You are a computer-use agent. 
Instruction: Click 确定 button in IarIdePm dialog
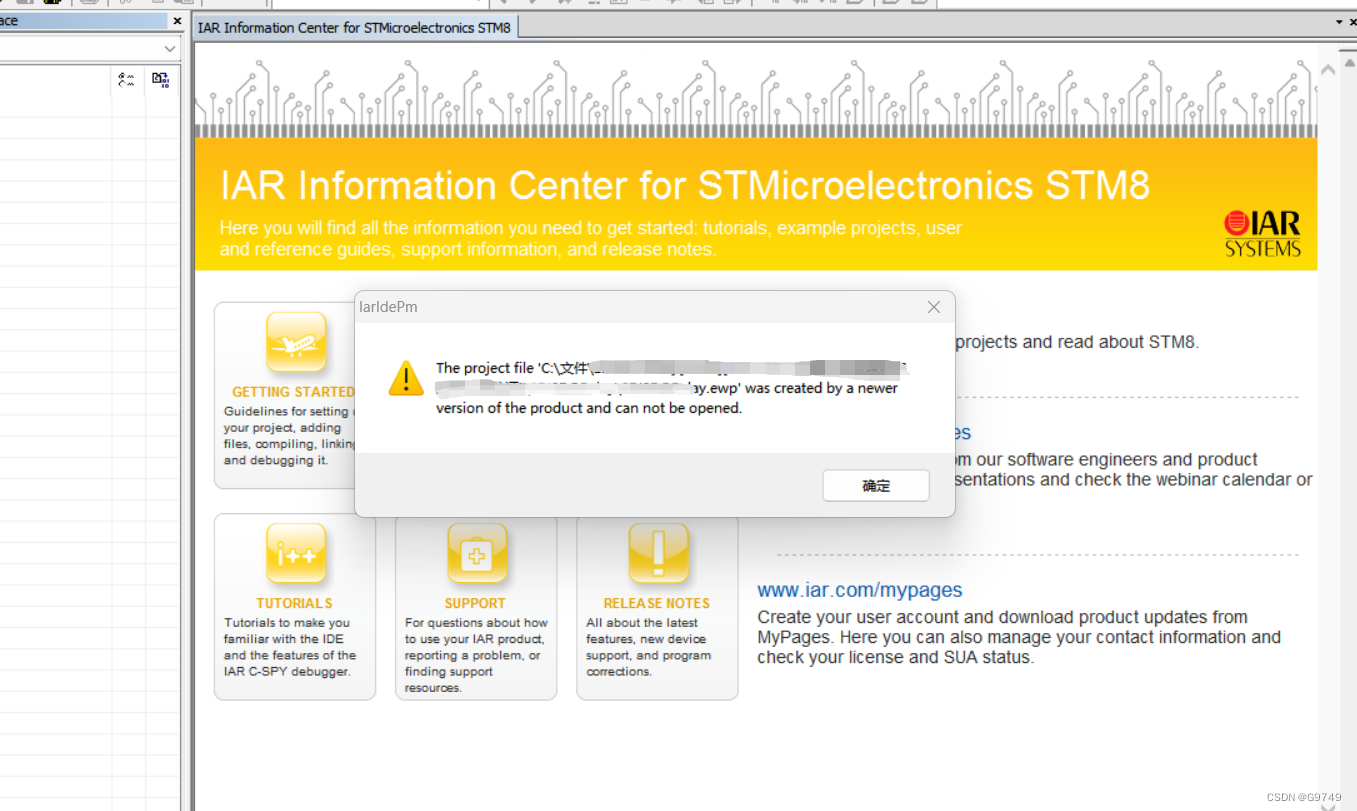click(876, 486)
